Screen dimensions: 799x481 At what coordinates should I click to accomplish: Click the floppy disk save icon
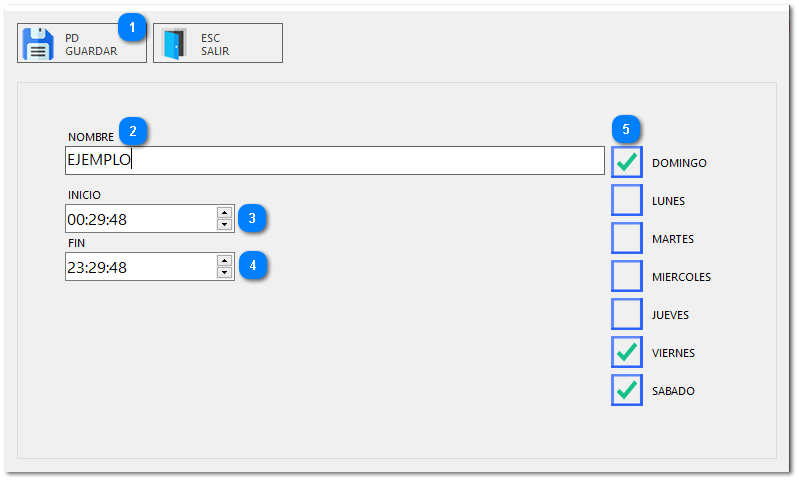pos(38,44)
